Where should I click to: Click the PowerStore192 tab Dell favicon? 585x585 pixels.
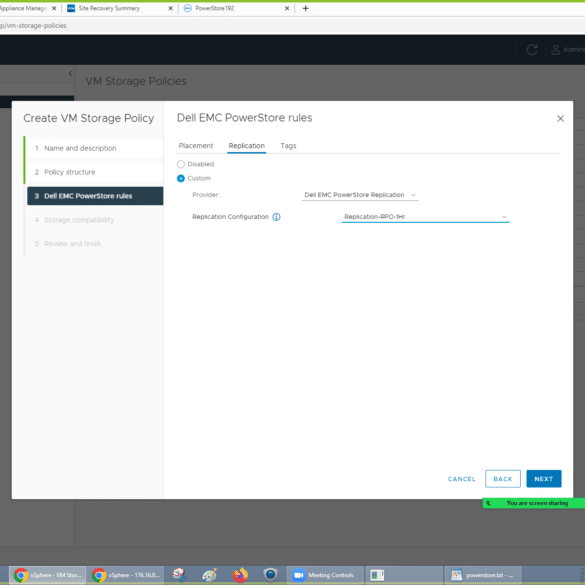(x=188, y=8)
